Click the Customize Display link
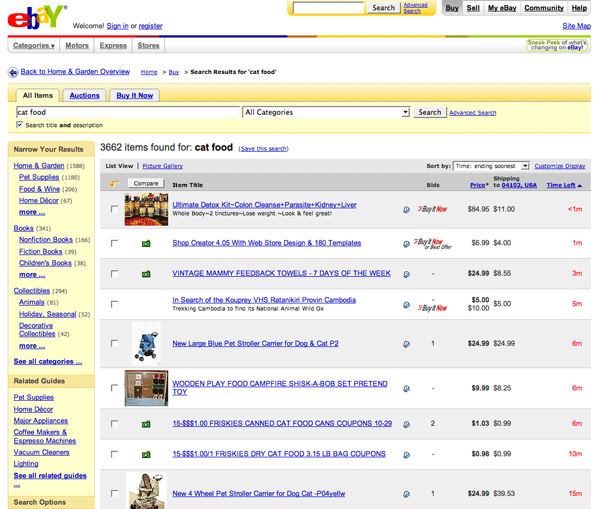The image size is (599, 509). coord(560,166)
